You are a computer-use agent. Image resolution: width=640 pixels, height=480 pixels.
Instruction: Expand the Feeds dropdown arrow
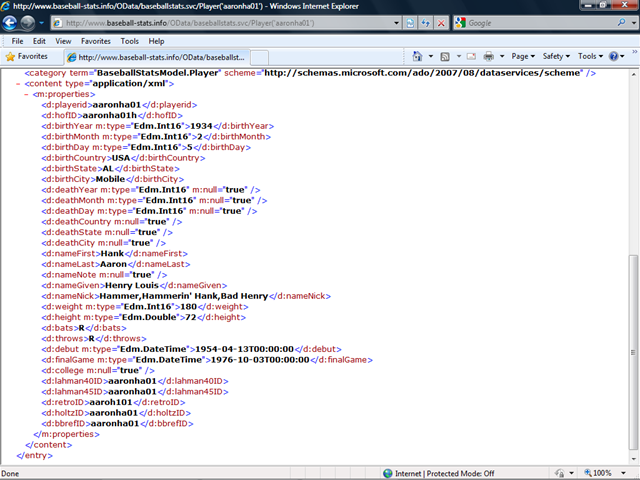click(458, 56)
